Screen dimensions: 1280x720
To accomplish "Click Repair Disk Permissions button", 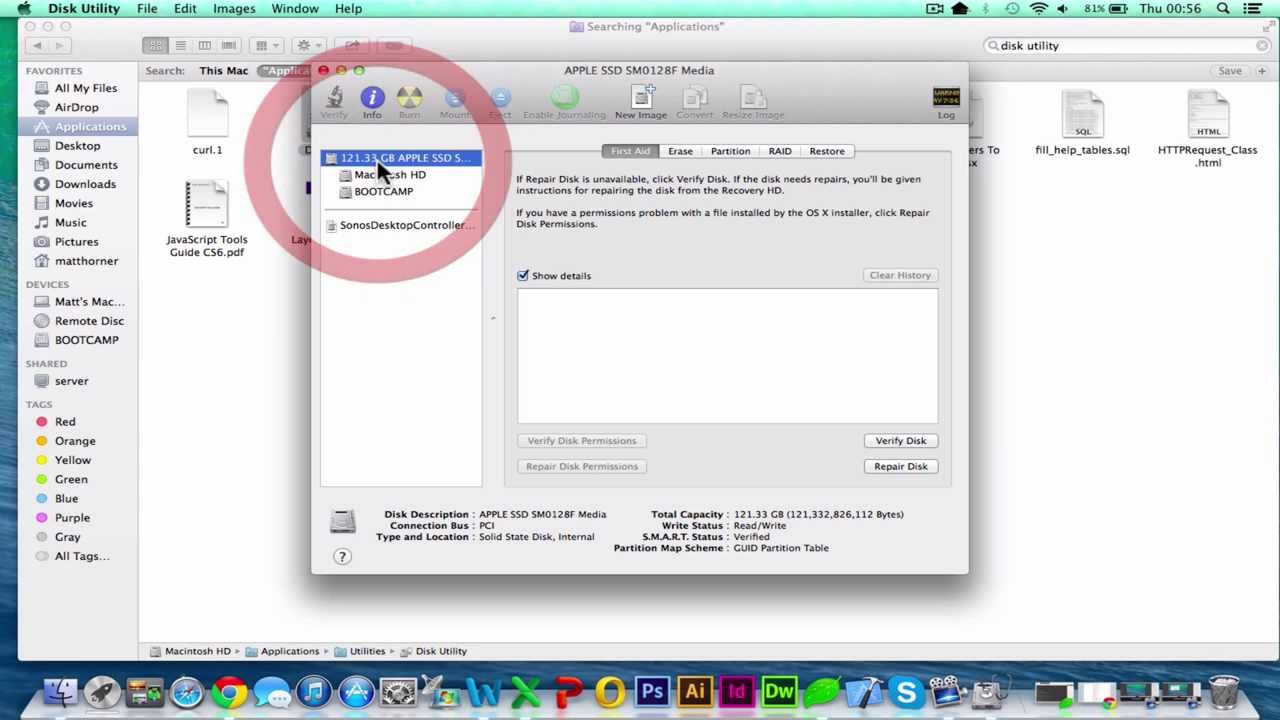I will click(x=582, y=466).
